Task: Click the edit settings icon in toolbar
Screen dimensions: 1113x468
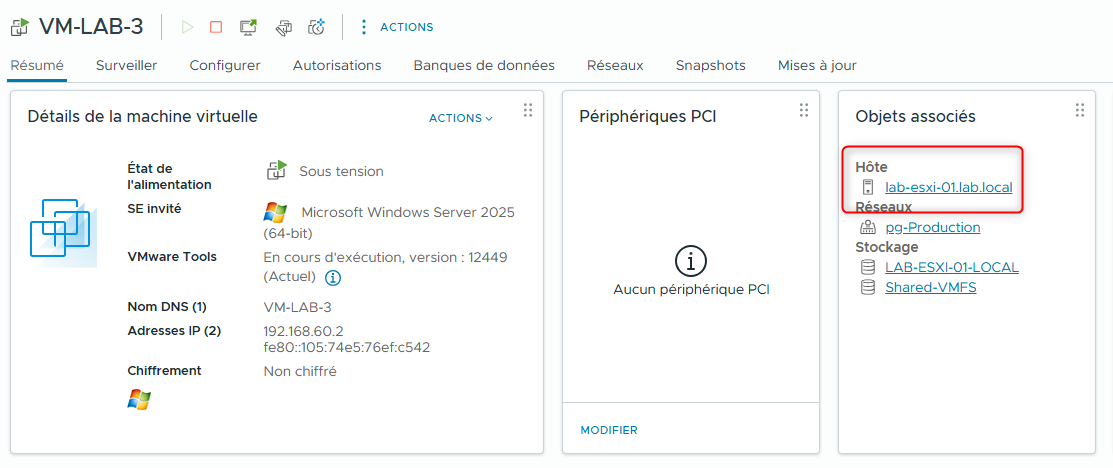Action: click(283, 27)
